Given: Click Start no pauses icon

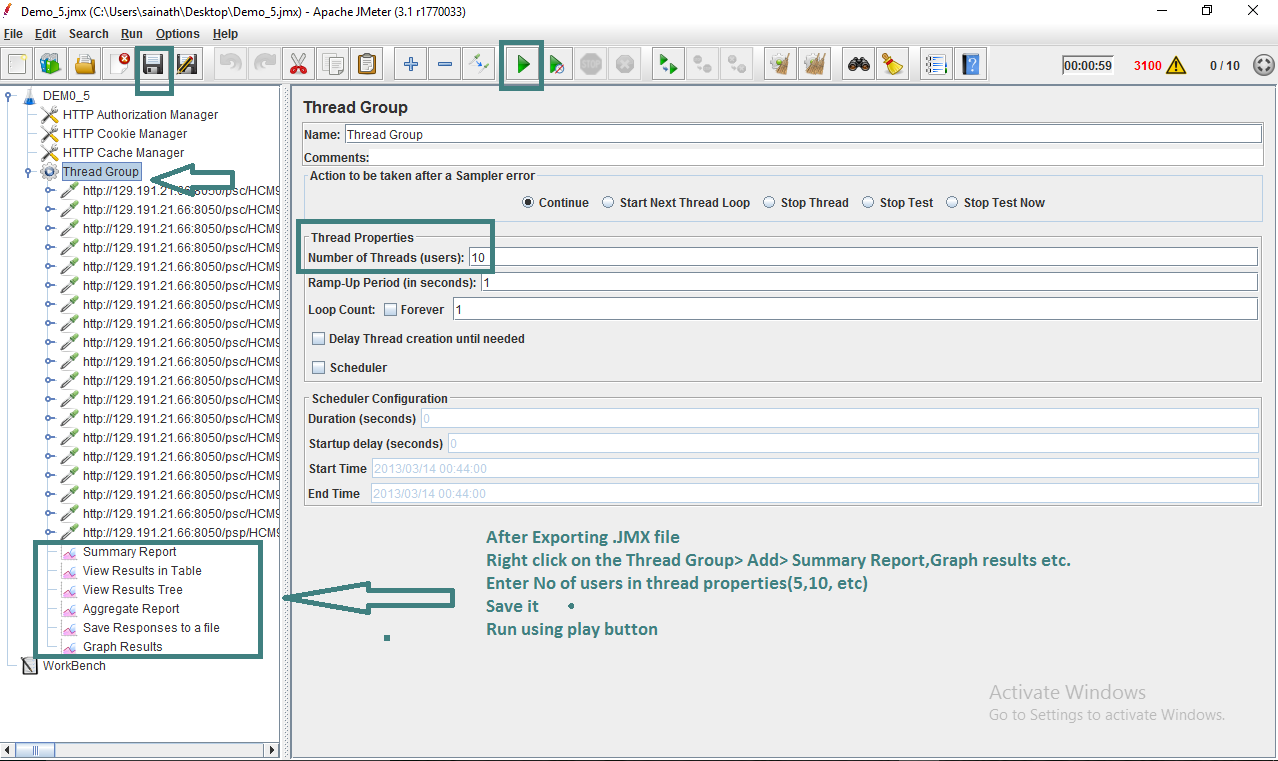Looking at the screenshot, I should click(x=557, y=65).
